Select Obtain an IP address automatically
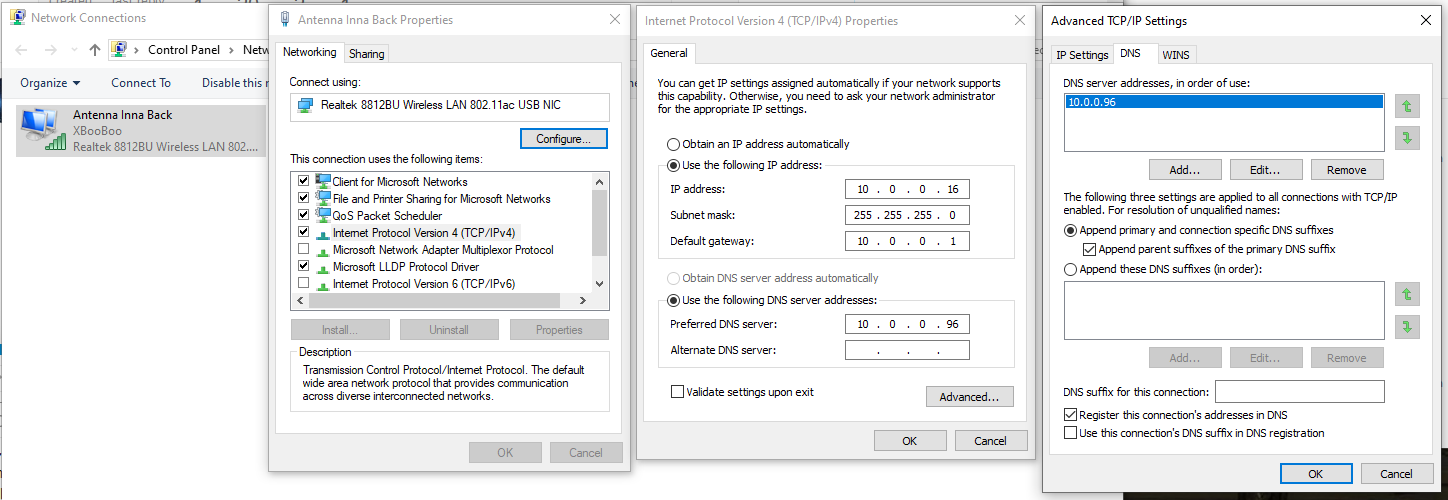 click(673, 144)
